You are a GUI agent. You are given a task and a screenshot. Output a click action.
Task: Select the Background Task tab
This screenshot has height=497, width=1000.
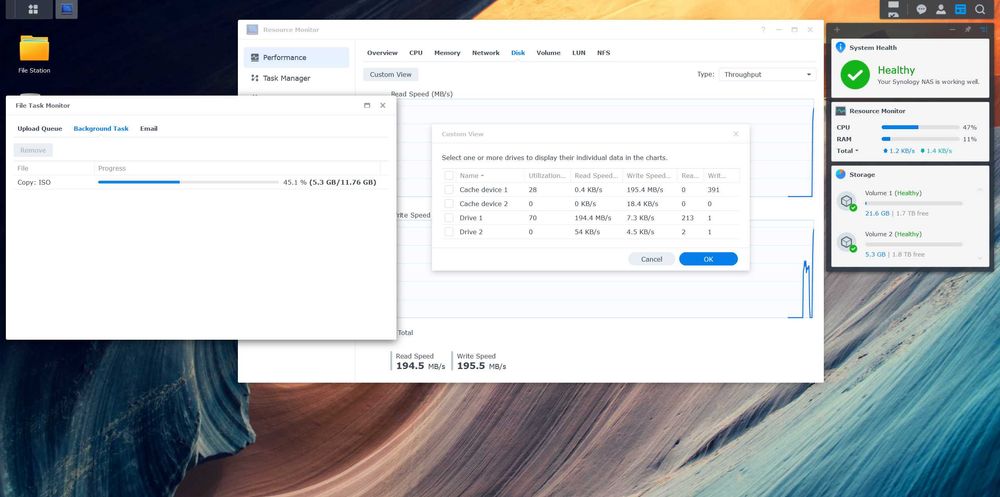tap(101, 128)
